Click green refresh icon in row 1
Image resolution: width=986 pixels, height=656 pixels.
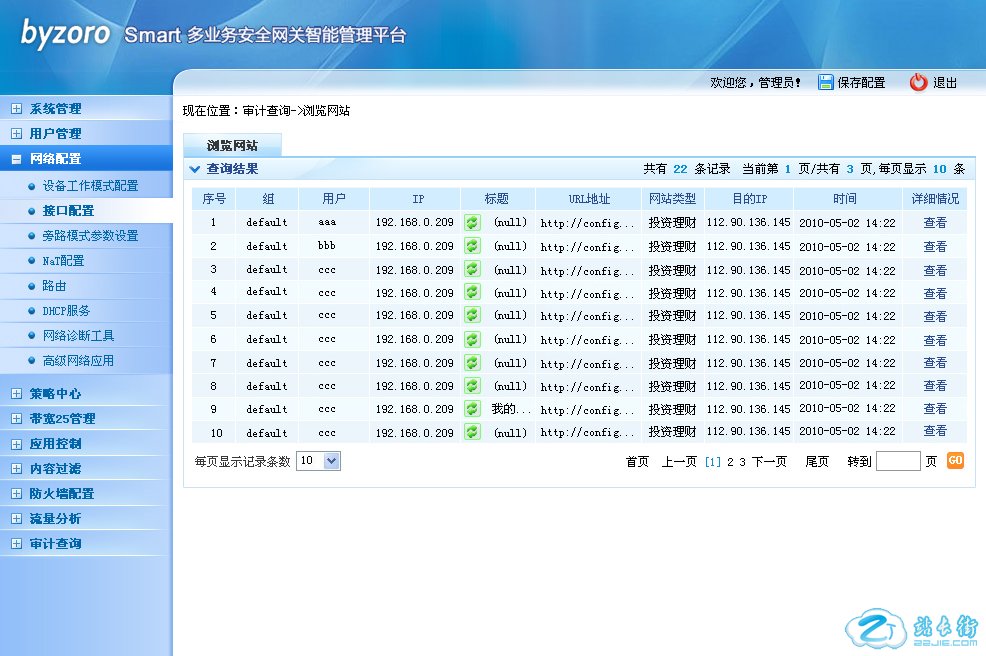(x=472, y=222)
